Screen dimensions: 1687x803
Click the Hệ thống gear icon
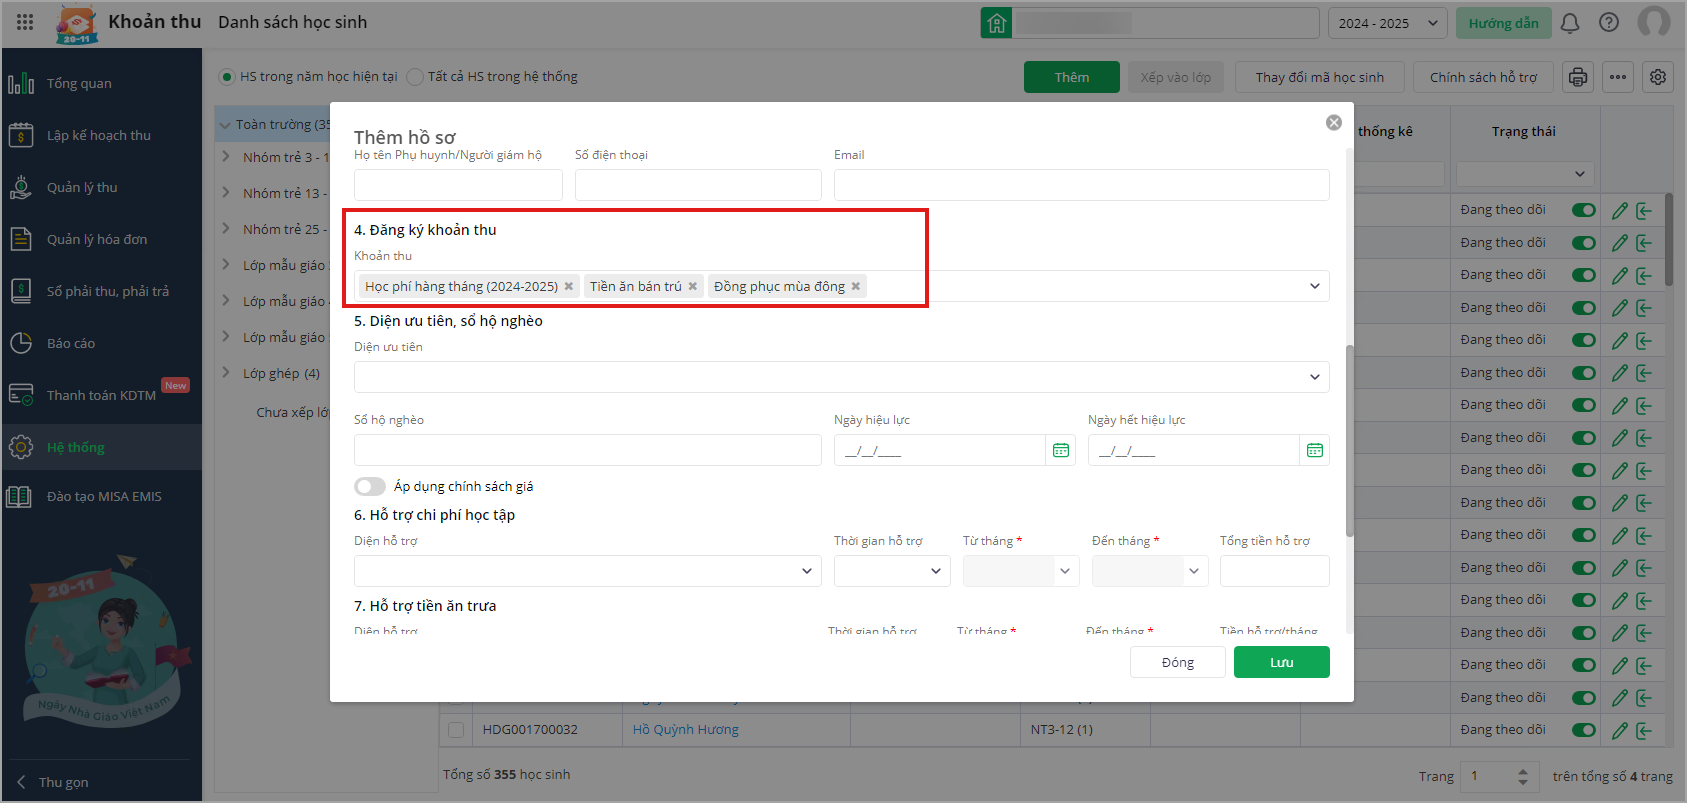[x=20, y=447]
